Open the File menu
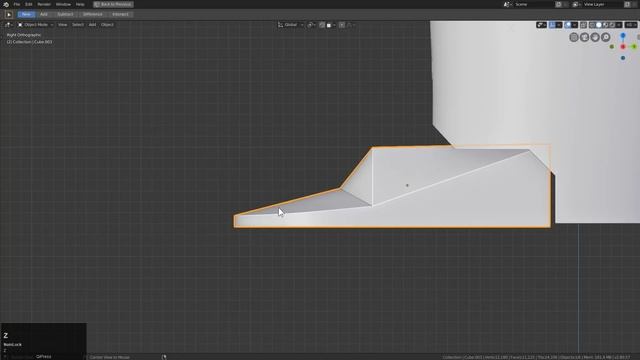This screenshot has height=360, width=640. (x=17, y=4)
